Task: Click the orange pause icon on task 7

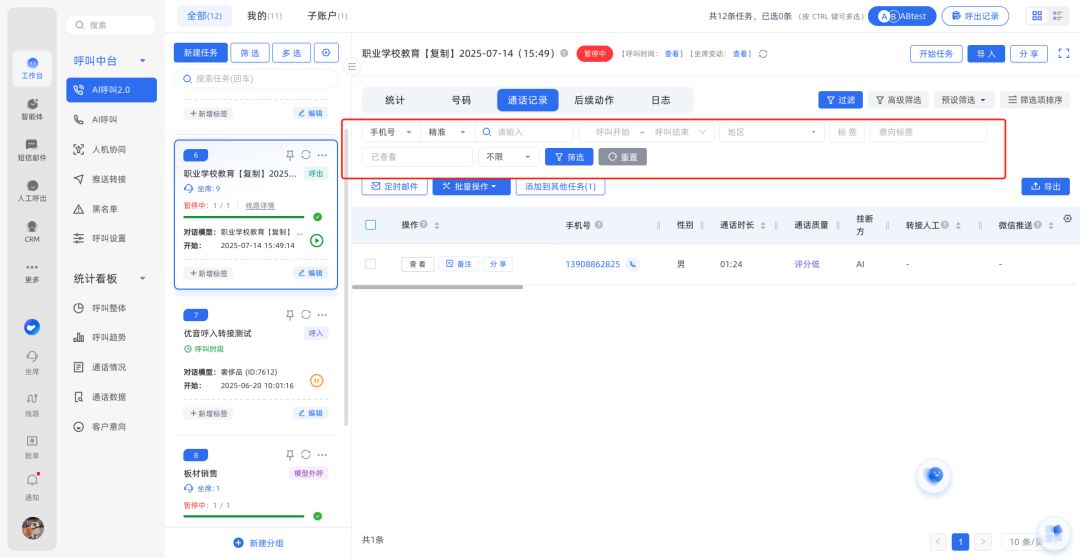Action: tap(317, 380)
